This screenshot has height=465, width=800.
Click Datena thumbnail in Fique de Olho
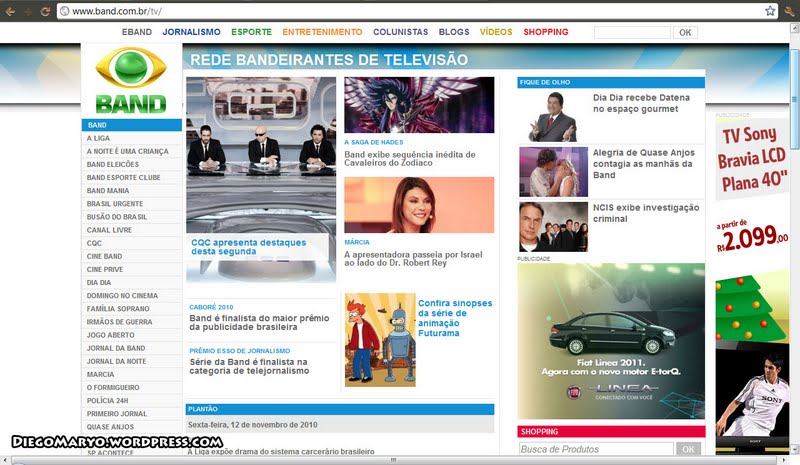click(554, 117)
